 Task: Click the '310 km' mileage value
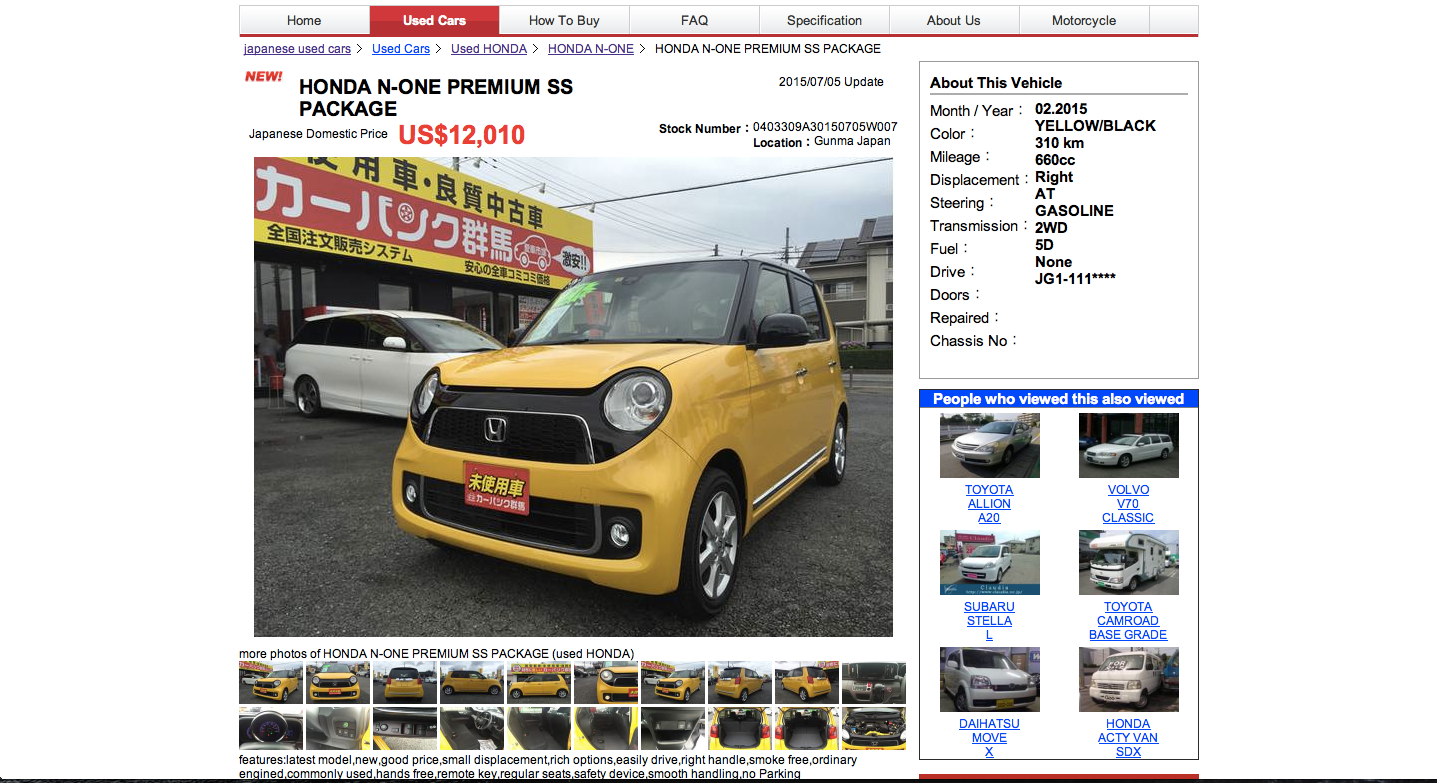click(1059, 143)
